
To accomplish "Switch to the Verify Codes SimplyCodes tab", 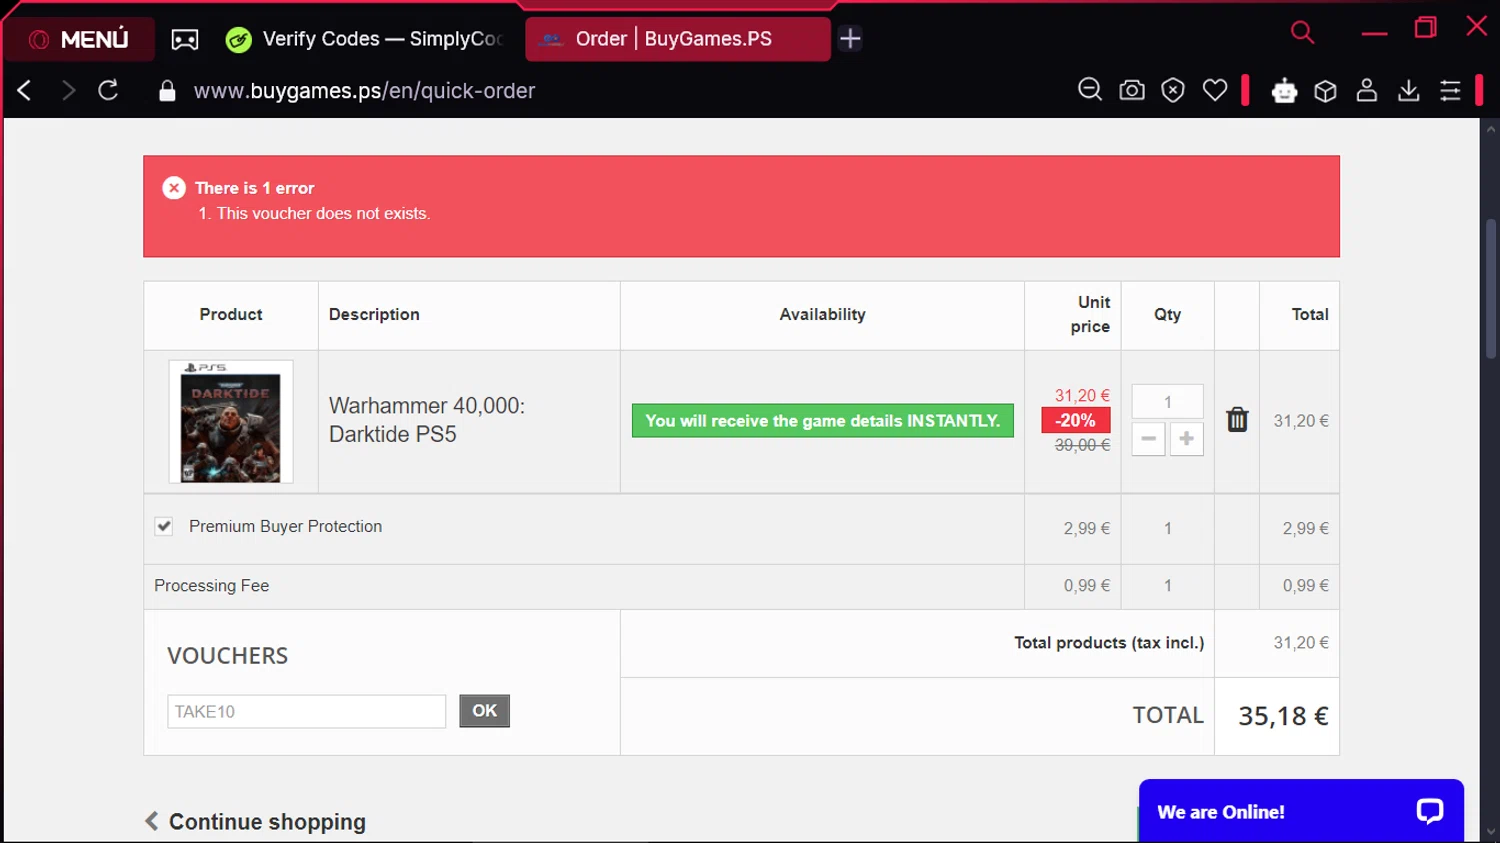I will point(365,39).
